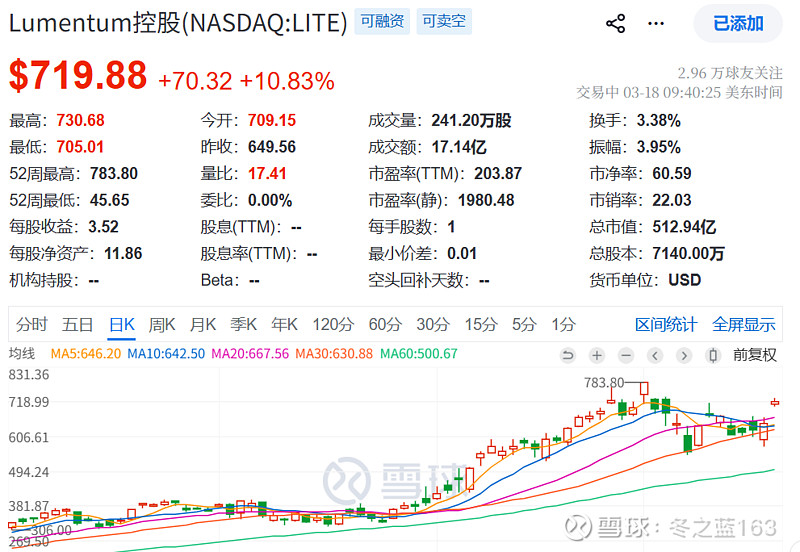
Task: Zoom in chart with plus icon
Action: tap(596, 355)
